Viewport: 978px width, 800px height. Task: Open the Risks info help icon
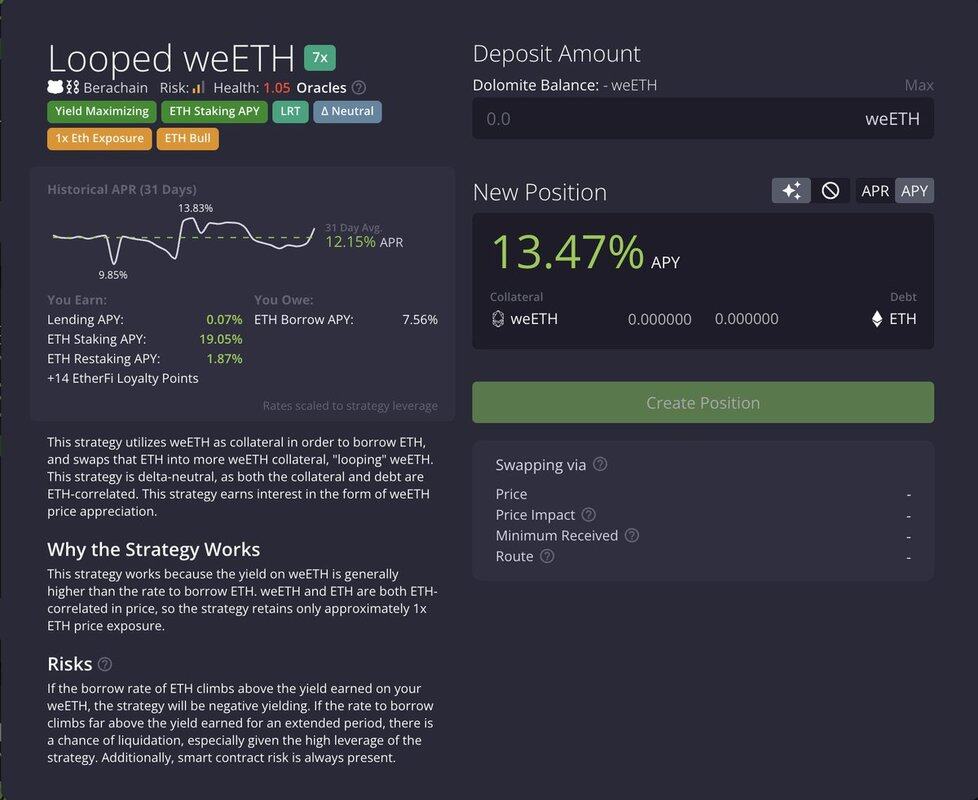coord(105,664)
